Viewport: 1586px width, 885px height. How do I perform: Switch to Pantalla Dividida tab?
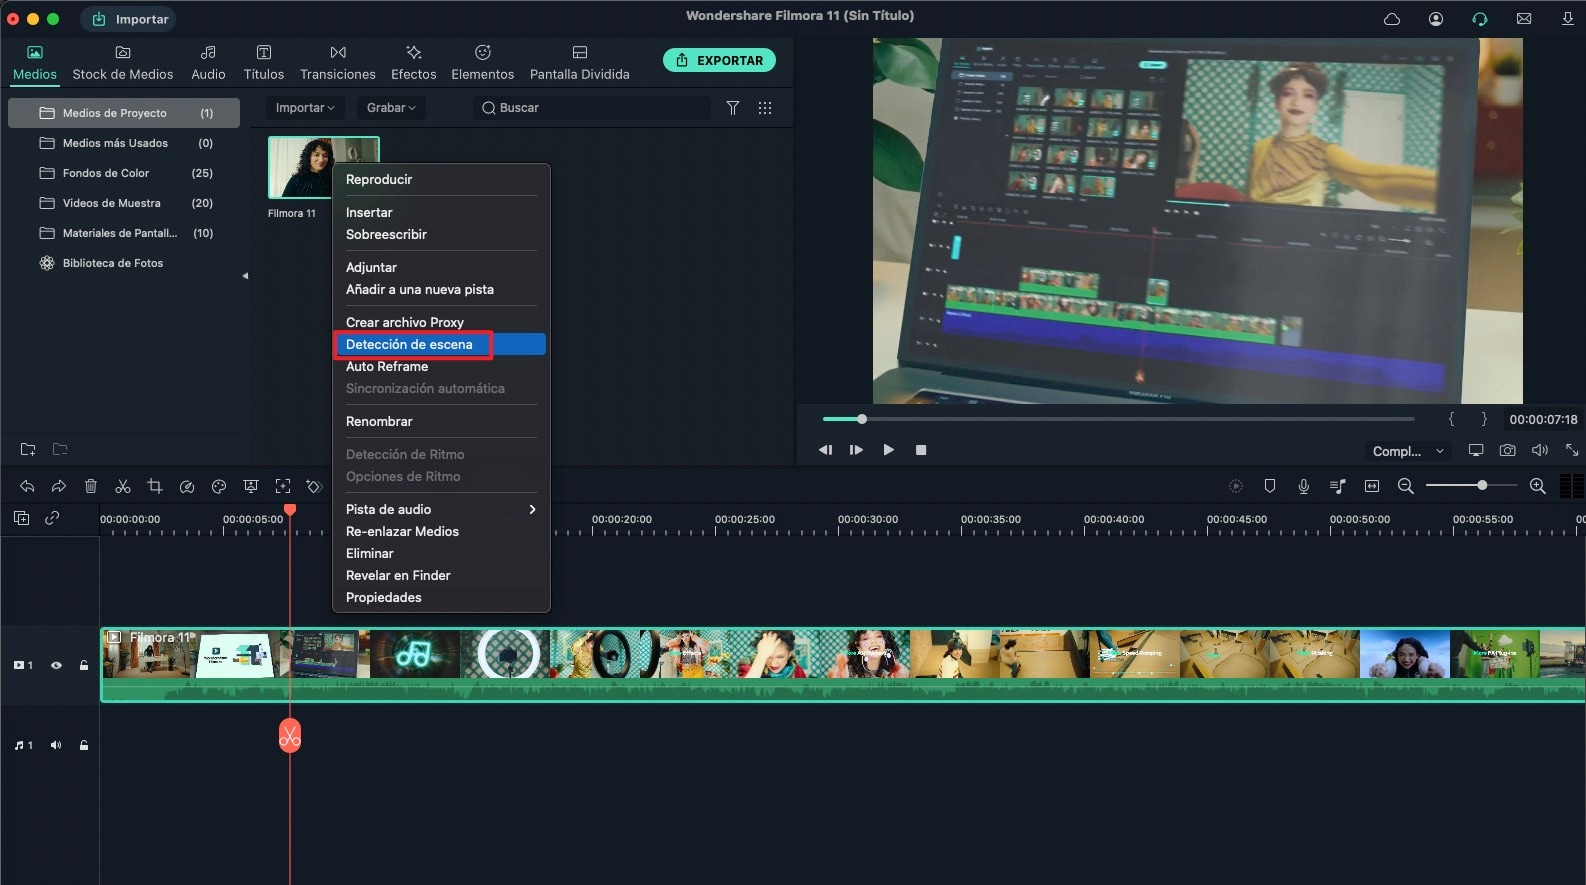pyautogui.click(x=580, y=63)
